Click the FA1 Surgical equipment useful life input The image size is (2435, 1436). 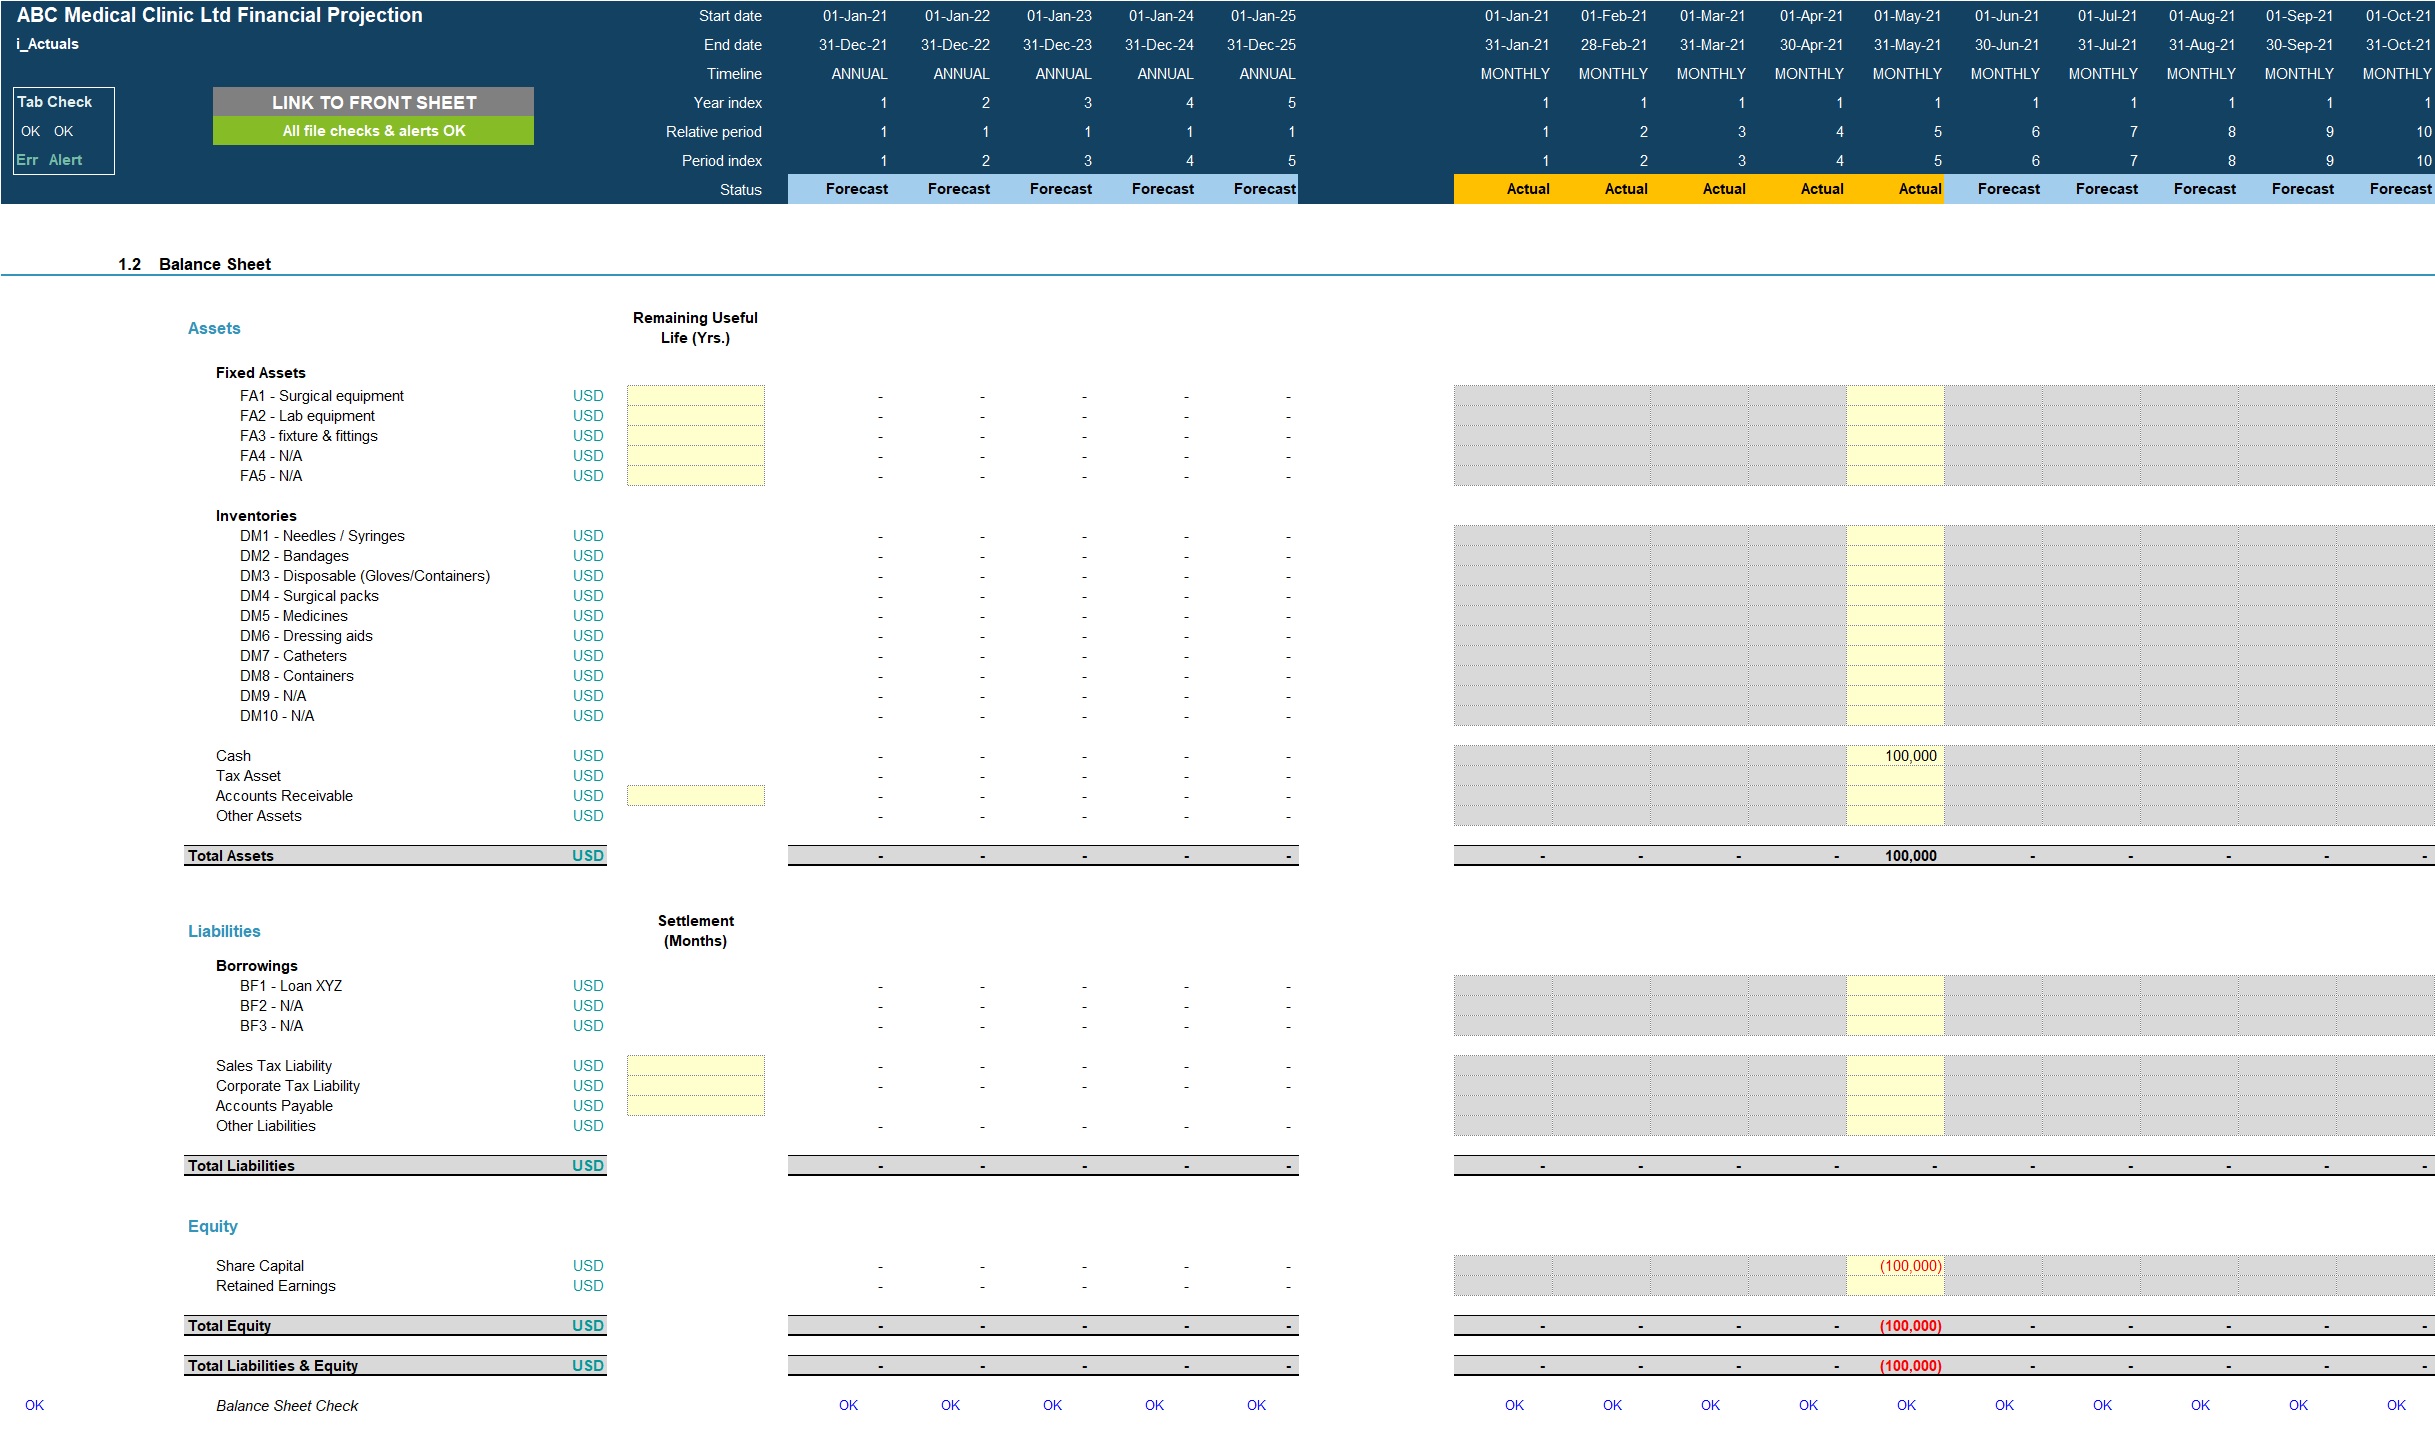(x=695, y=396)
